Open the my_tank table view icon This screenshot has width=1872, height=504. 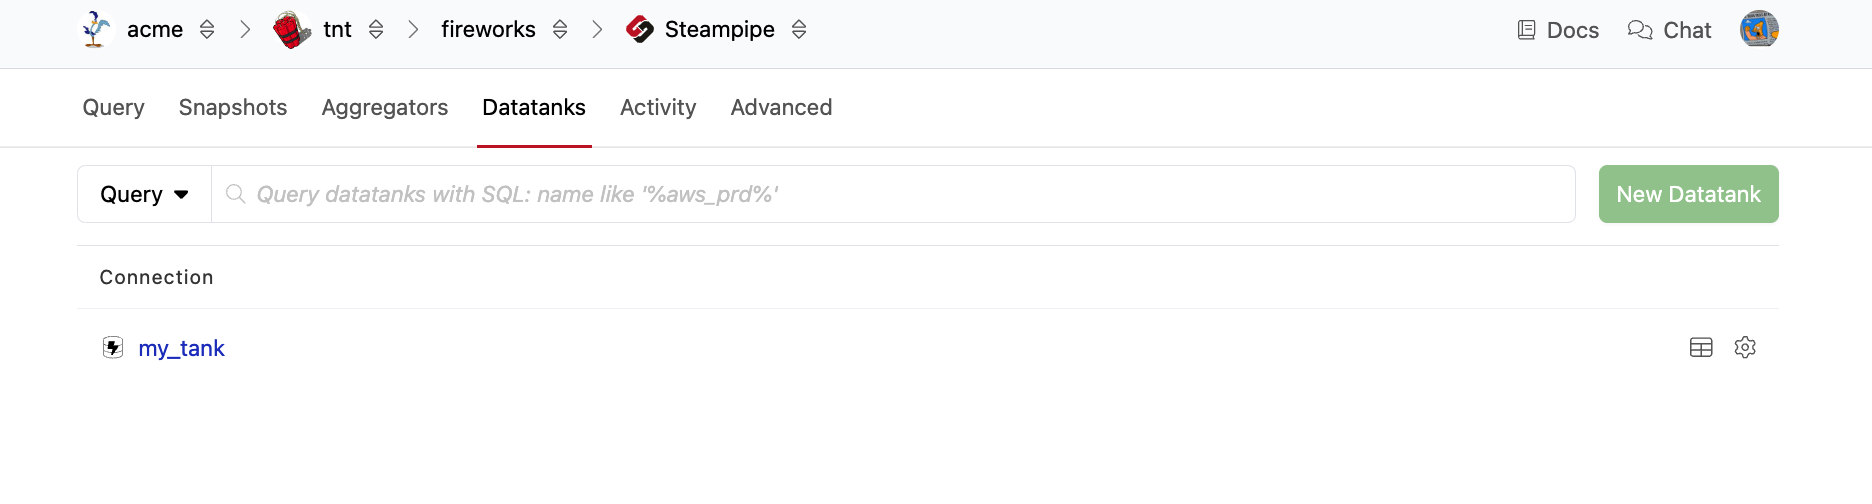(1701, 347)
